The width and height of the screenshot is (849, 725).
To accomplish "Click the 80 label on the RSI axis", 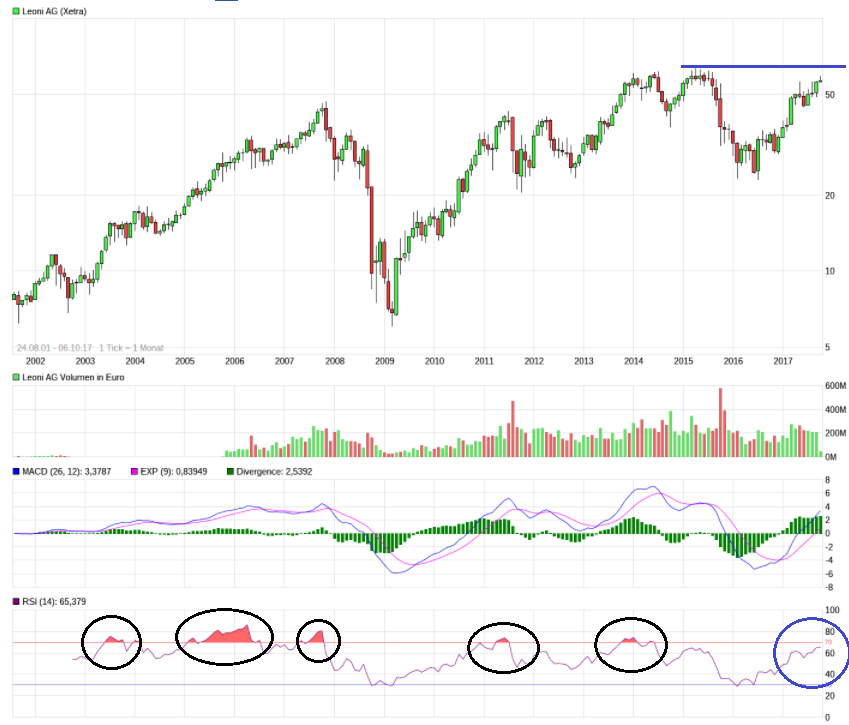I will (x=830, y=631).
